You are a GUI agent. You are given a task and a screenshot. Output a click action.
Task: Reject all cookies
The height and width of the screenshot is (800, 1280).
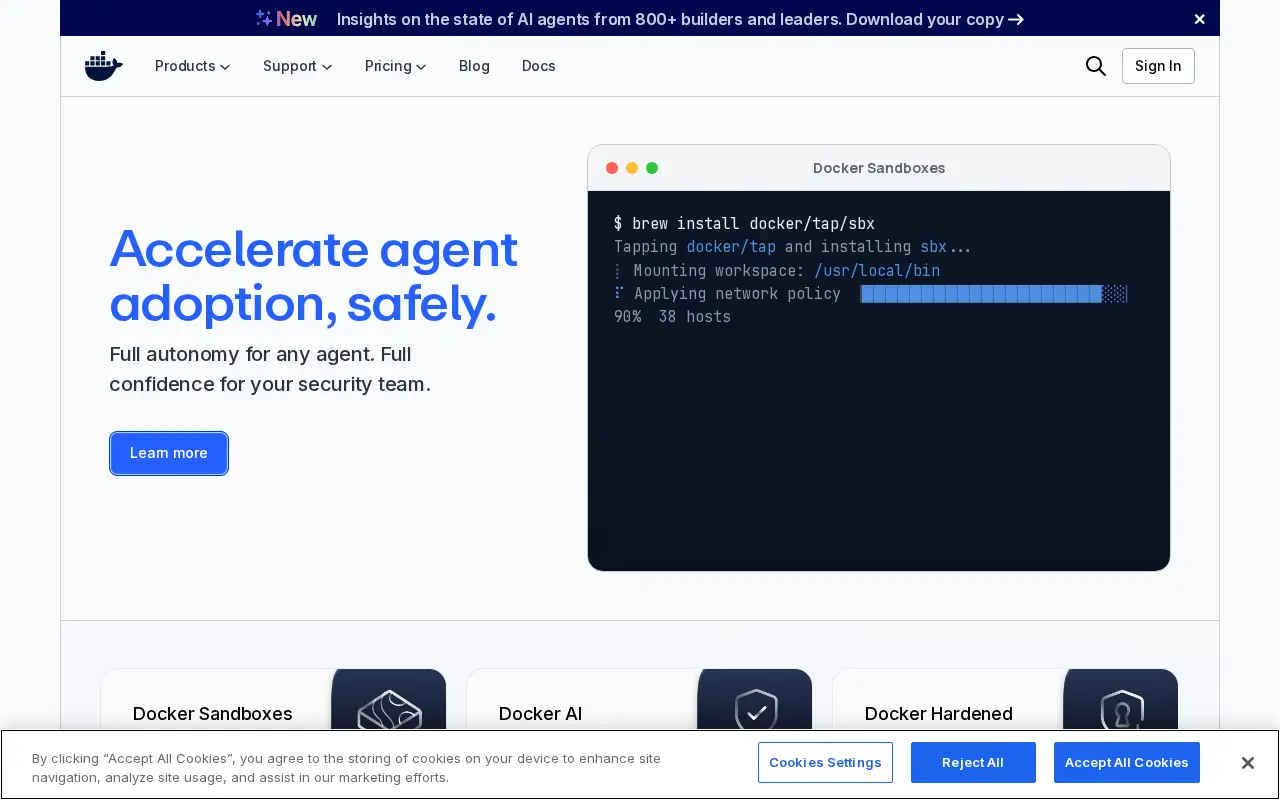pyautogui.click(x=973, y=763)
